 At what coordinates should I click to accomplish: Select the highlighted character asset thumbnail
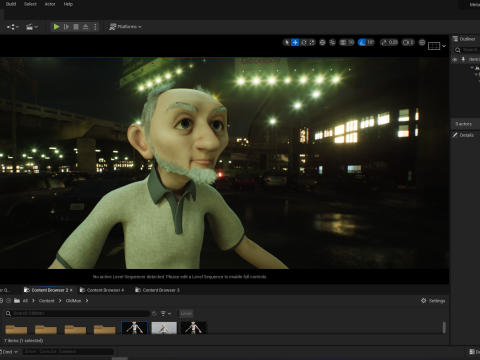pyautogui.click(x=134, y=328)
